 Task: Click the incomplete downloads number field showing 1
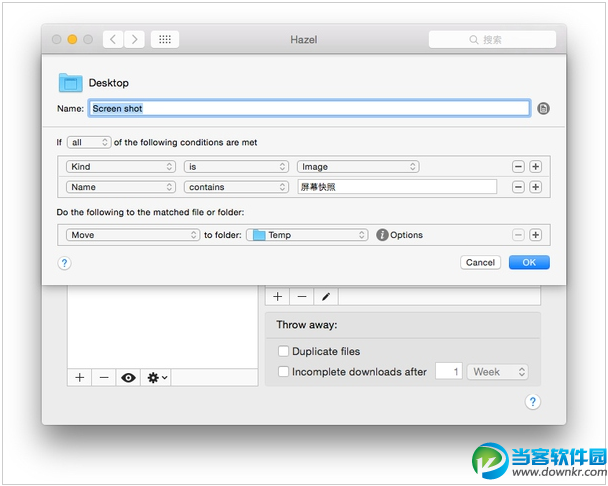click(x=449, y=372)
